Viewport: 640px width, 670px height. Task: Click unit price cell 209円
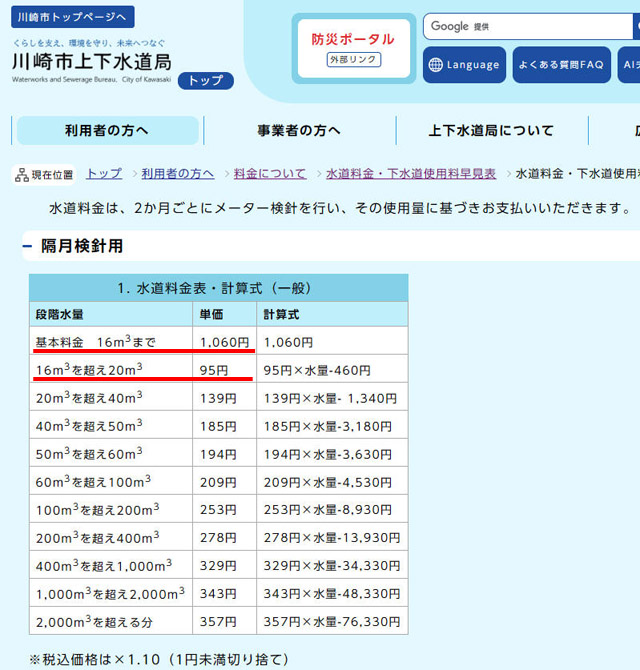tap(224, 481)
